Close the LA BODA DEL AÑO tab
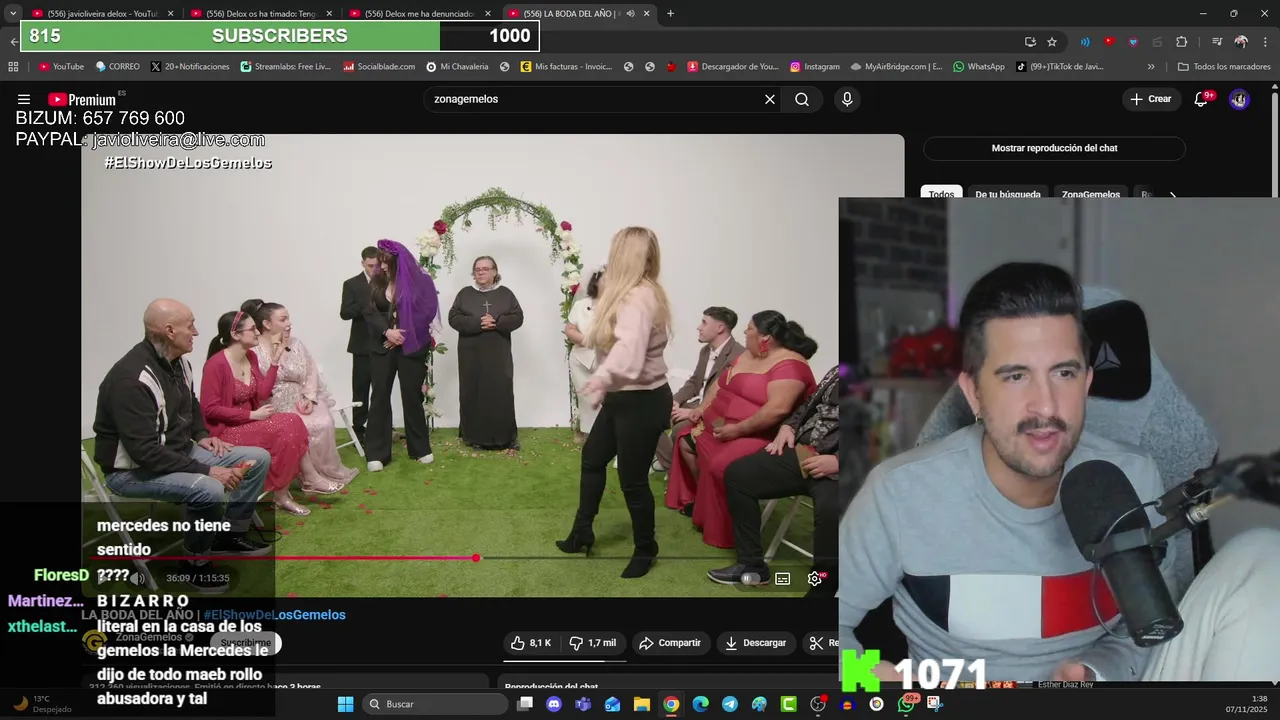This screenshot has height=720, width=1280. pyautogui.click(x=647, y=14)
